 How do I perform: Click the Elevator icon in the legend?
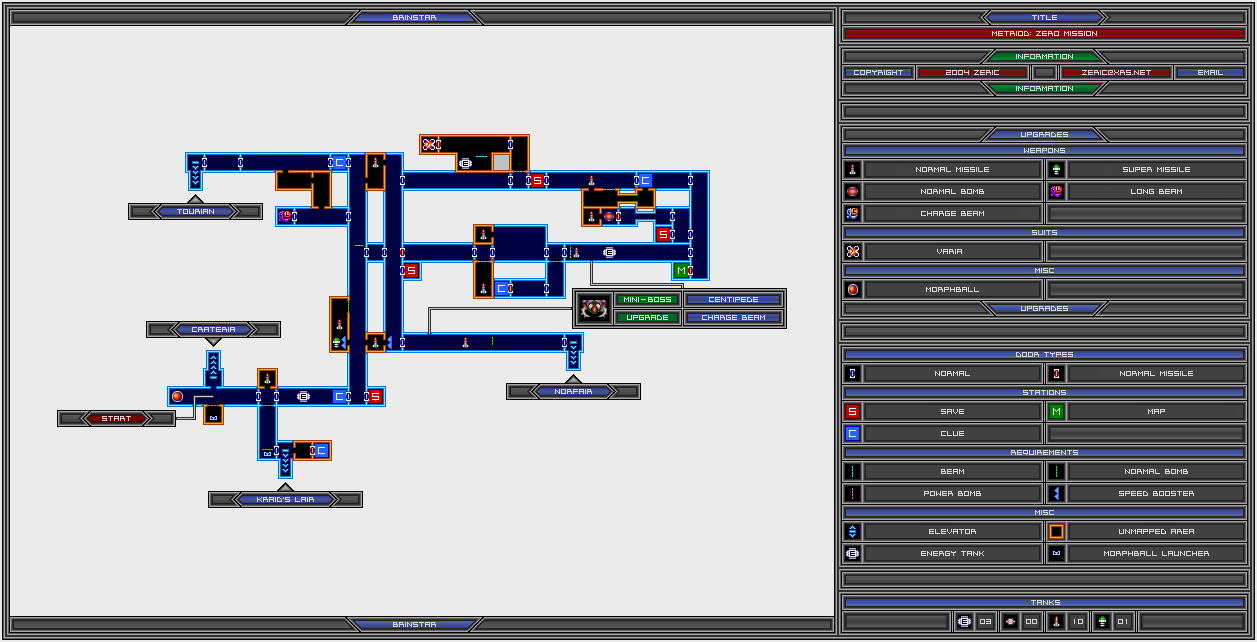pyautogui.click(x=852, y=532)
